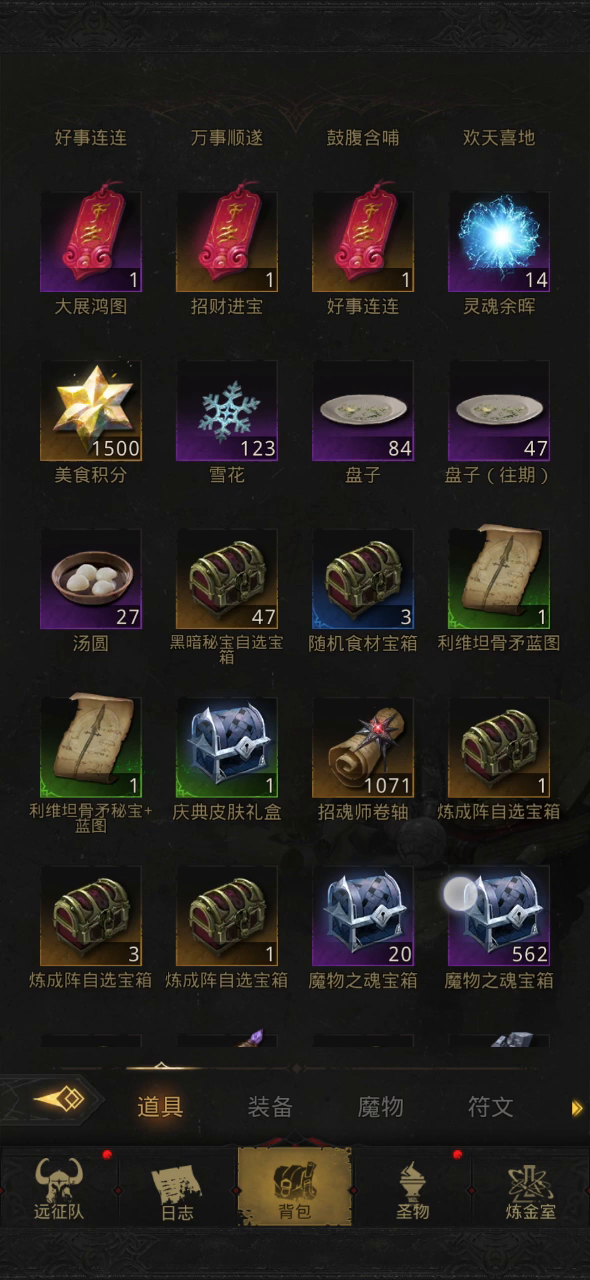This screenshot has height=1280, width=590.
Task: Choose the 汤圆 bowl item
Action: 91,579
